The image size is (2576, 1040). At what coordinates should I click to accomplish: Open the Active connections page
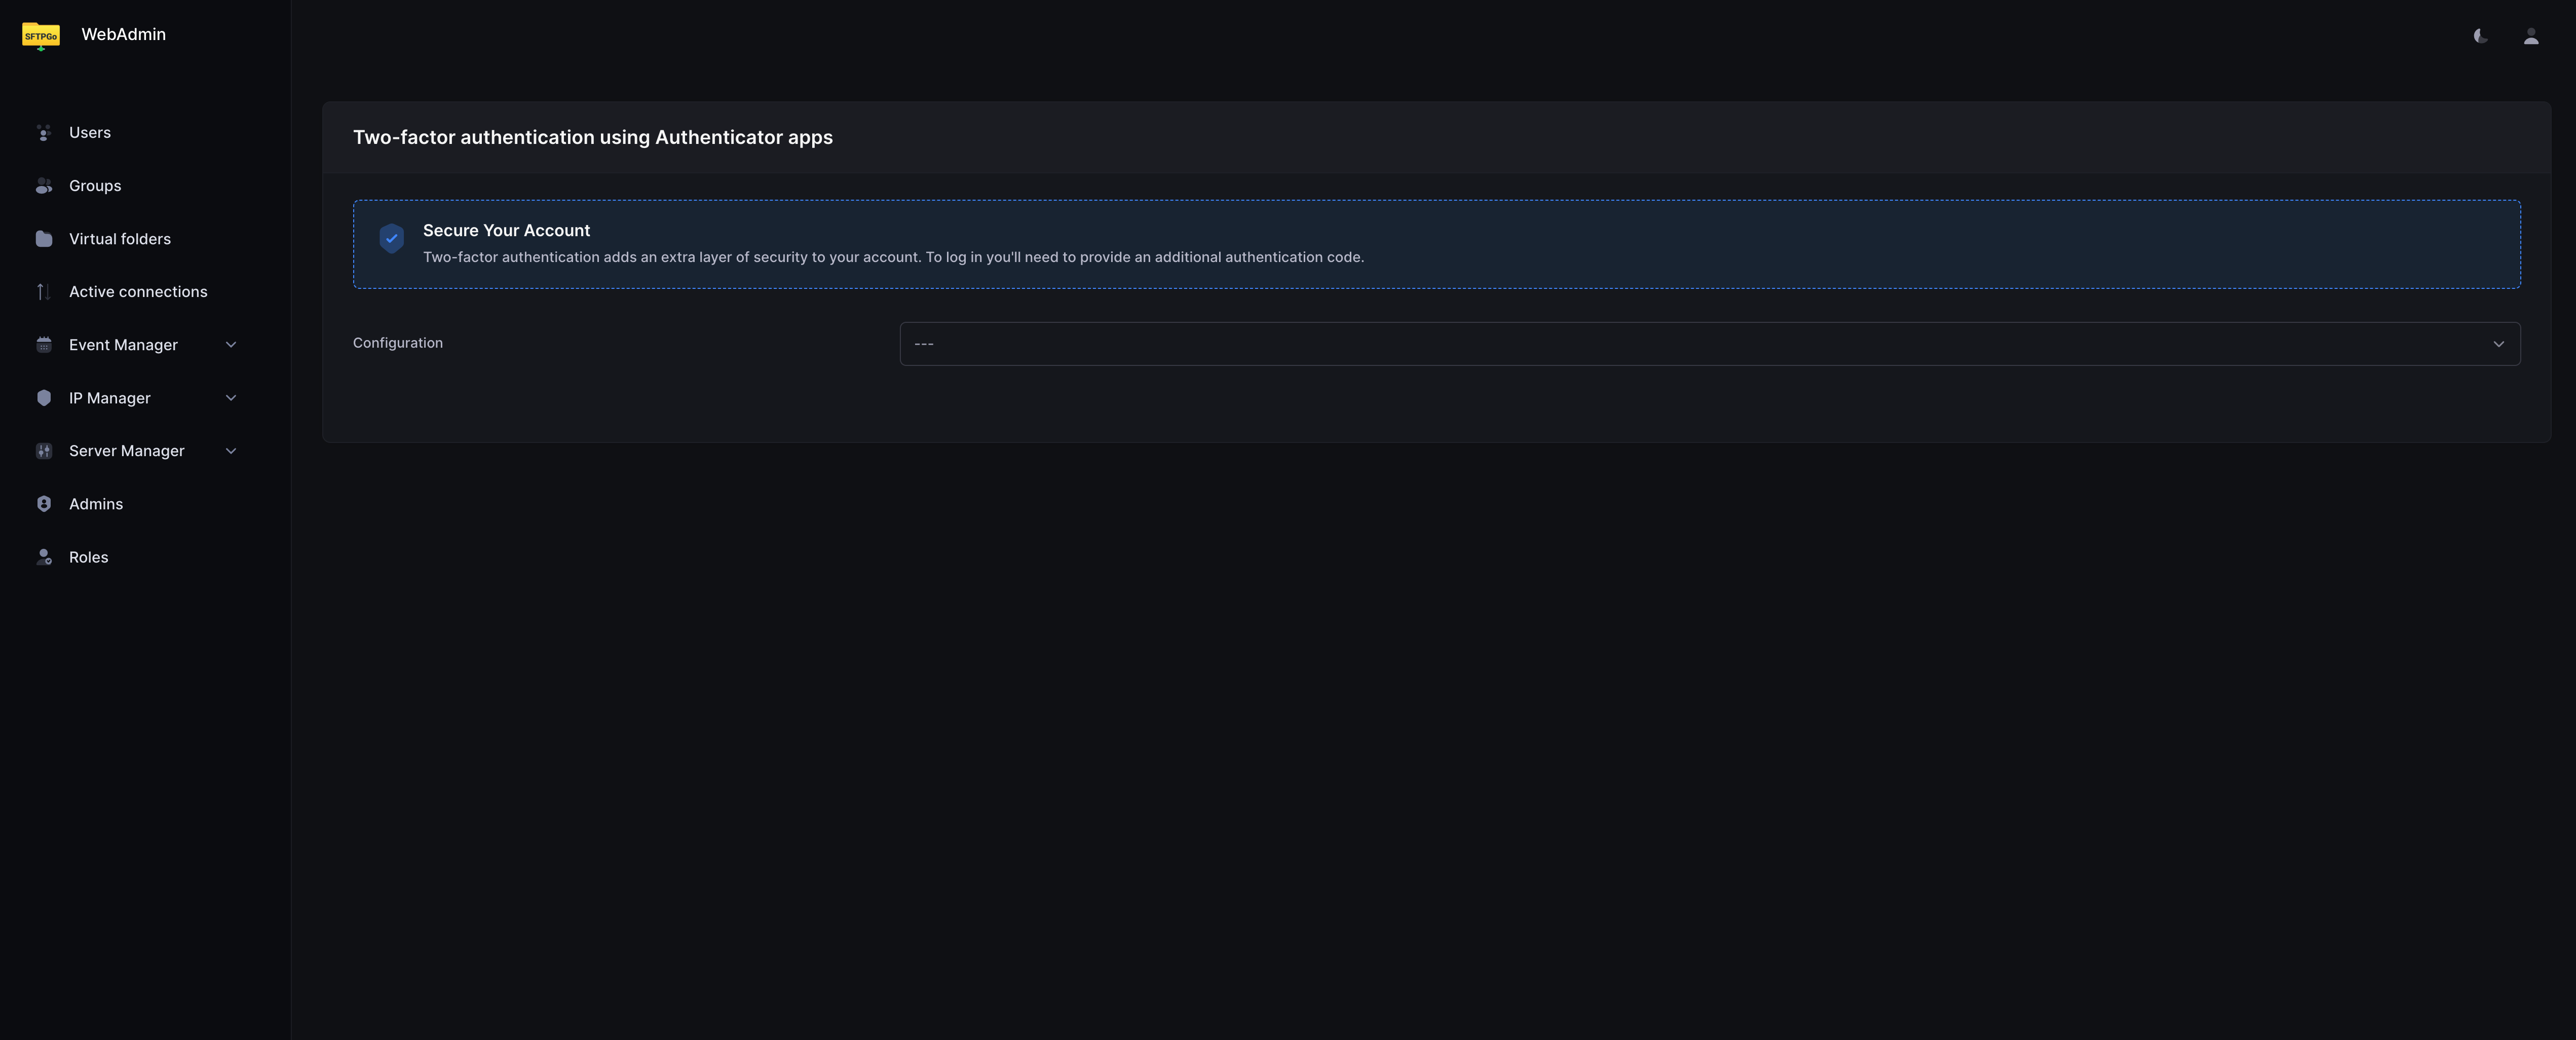138,292
